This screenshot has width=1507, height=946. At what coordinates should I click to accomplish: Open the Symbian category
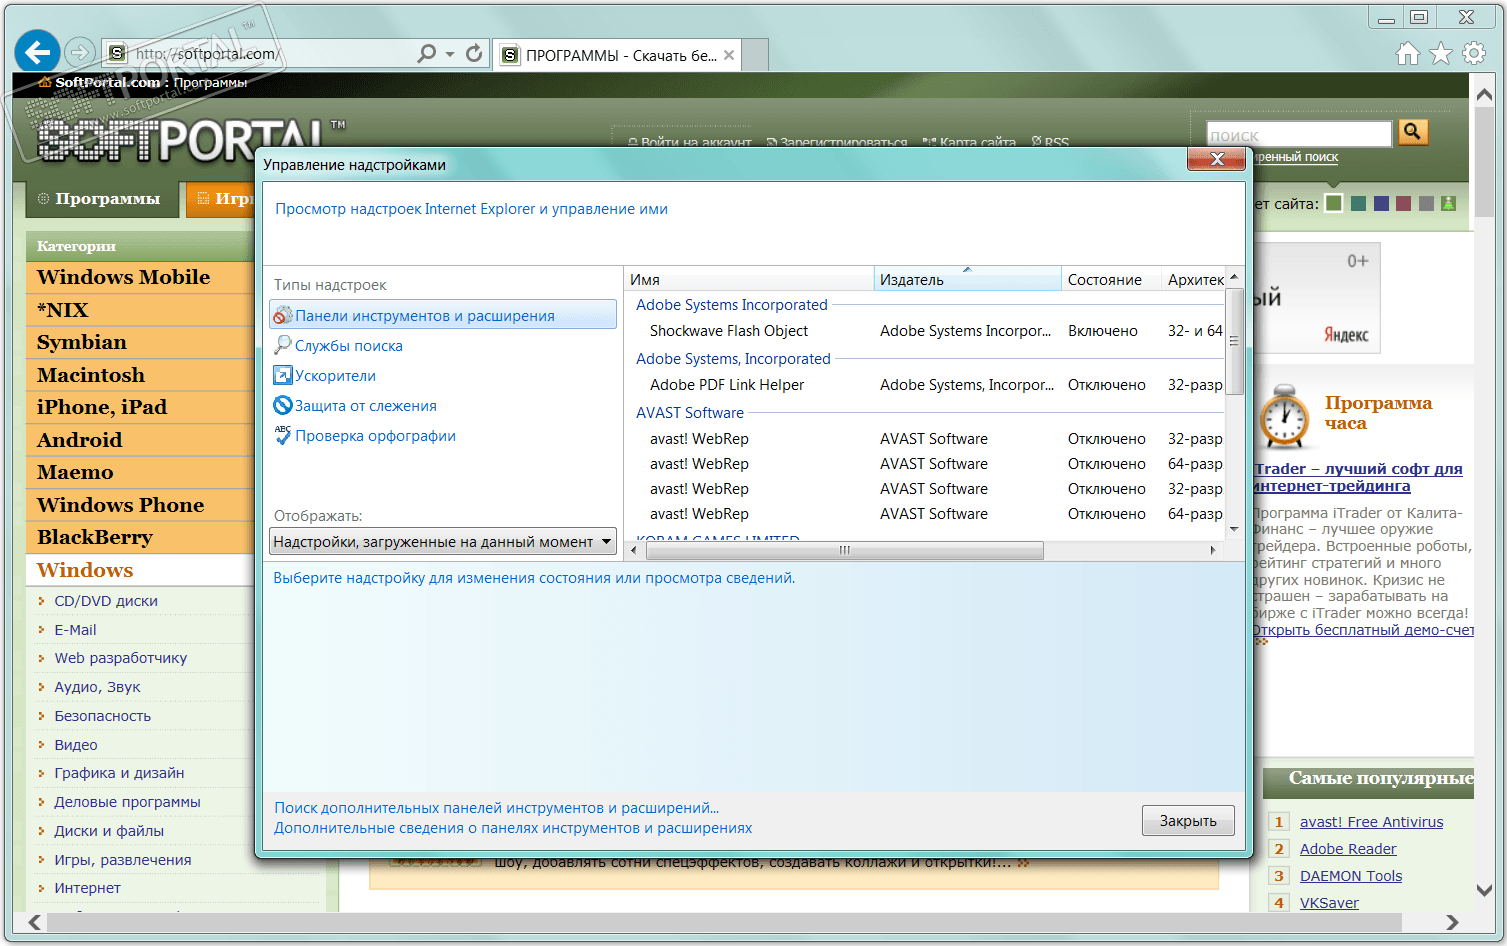[82, 342]
